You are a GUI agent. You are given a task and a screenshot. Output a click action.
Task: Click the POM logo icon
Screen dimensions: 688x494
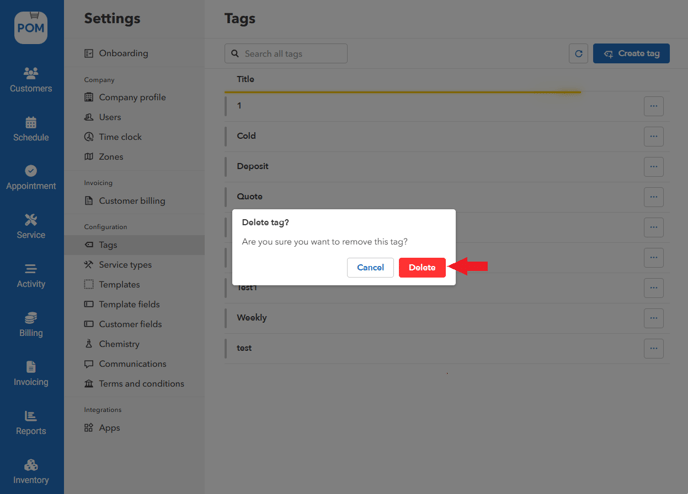(x=31, y=27)
